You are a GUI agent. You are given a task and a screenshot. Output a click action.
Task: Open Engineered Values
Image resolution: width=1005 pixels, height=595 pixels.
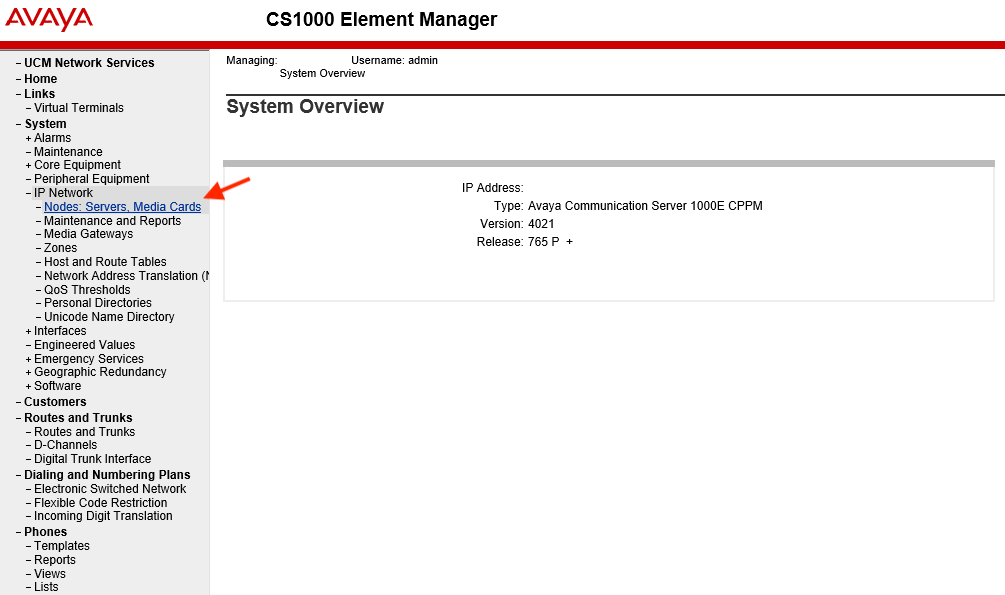coord(85,345)
